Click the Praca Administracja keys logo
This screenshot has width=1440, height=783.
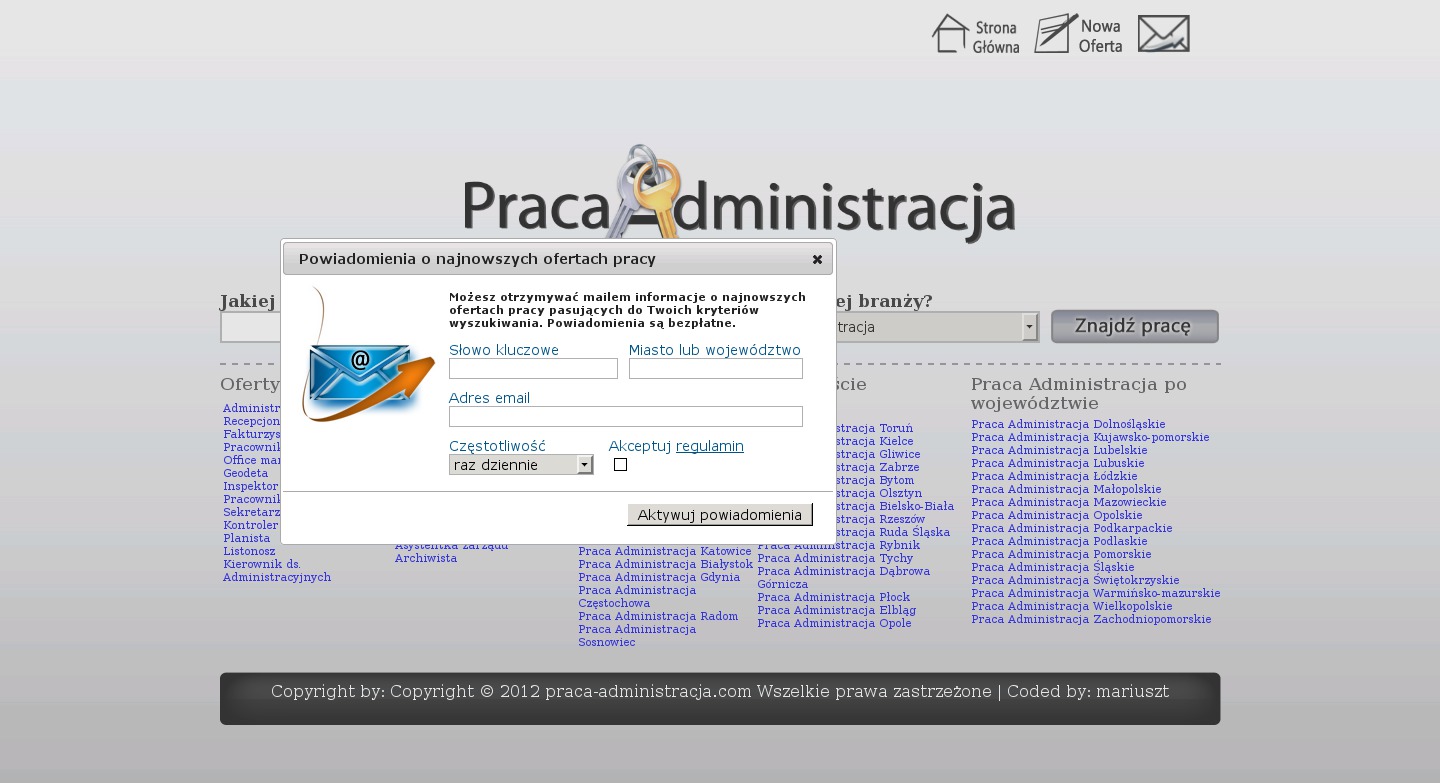[738, 196]
